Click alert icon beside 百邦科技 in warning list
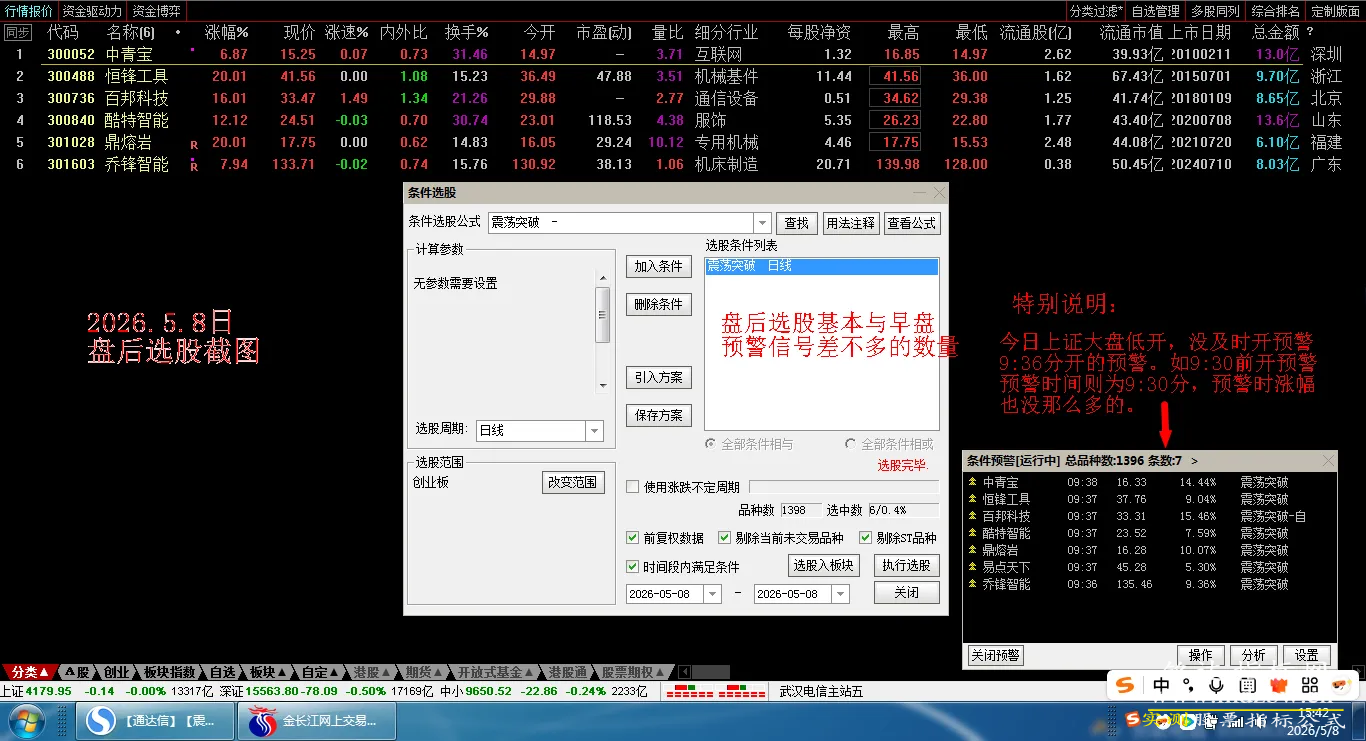This screenshot has width=1366, height=741. pyautogui.click(x=973, y=516)
